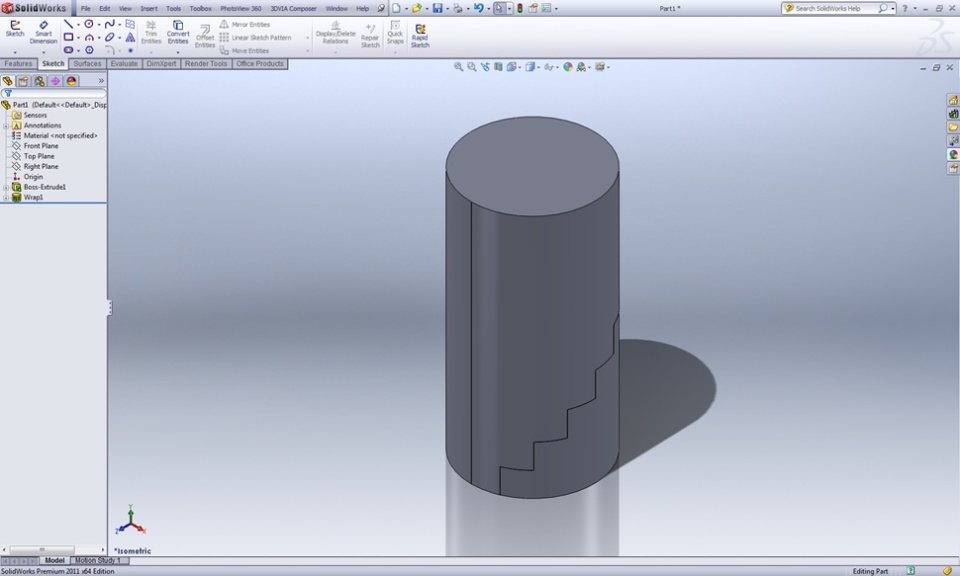Click the Section View icon
The image size is (960, 576).
[498, 67]
